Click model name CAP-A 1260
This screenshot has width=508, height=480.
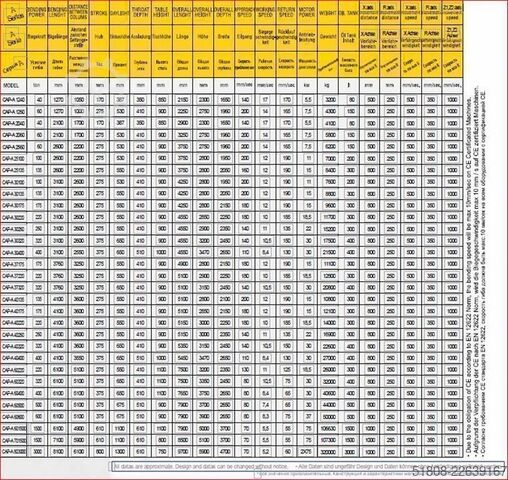(14, 111)
